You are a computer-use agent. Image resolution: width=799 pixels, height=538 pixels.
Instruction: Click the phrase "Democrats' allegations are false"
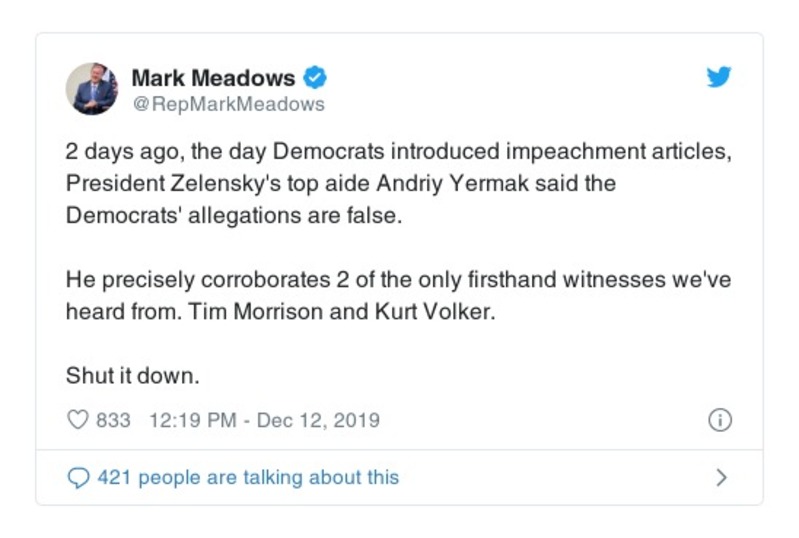pos(233,215)
